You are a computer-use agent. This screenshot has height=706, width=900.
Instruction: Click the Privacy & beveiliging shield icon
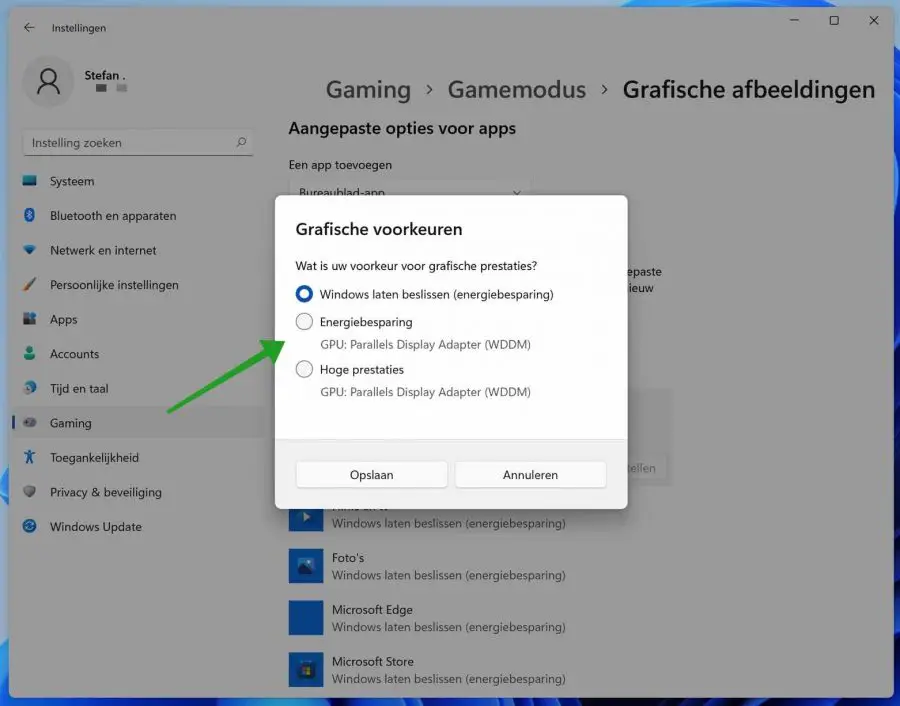[x=29, y=491]
